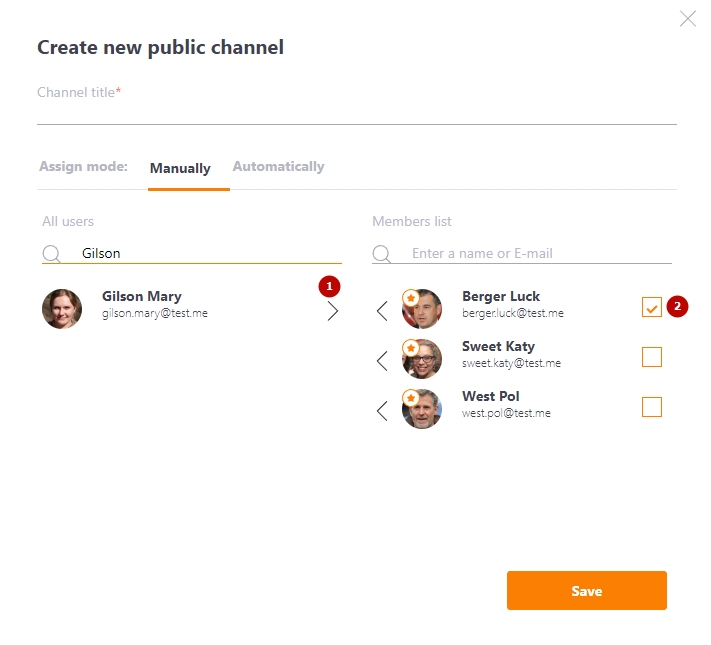Click Gilson Mary's profile photo
The width and height of the screenshot is (711, 645).
62,309
